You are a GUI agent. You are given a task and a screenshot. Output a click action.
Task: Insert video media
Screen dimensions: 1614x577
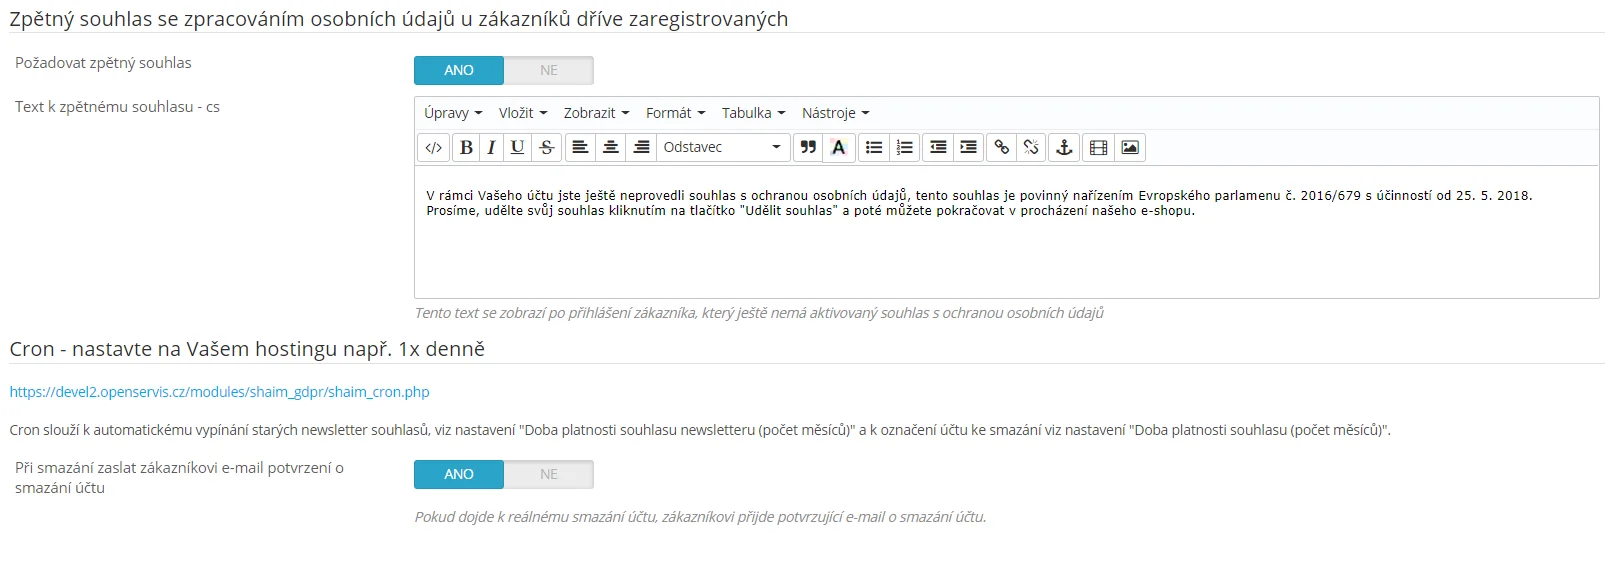click(1098, 148)
